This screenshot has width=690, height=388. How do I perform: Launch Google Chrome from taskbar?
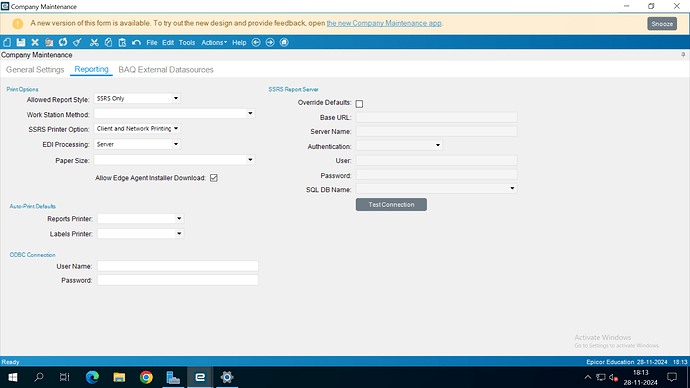(x=146, y=377)
